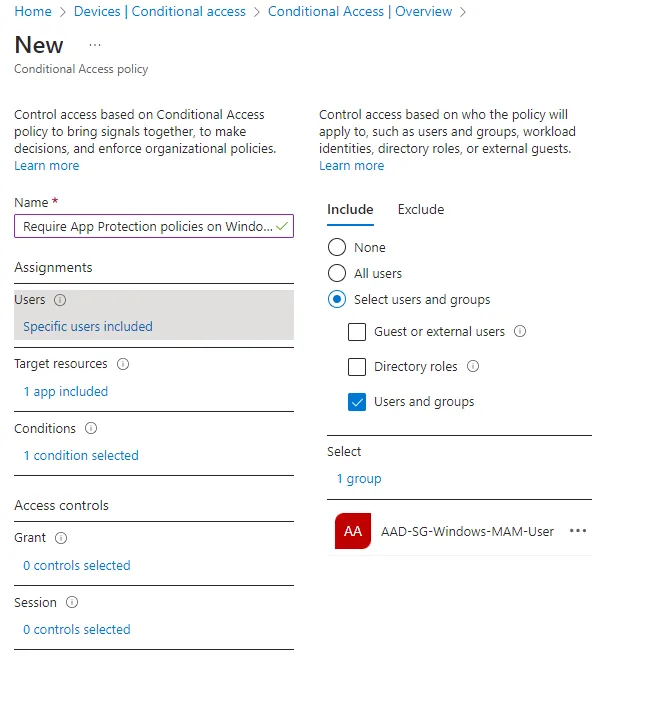Switch to the Include tab

[350, 209]
